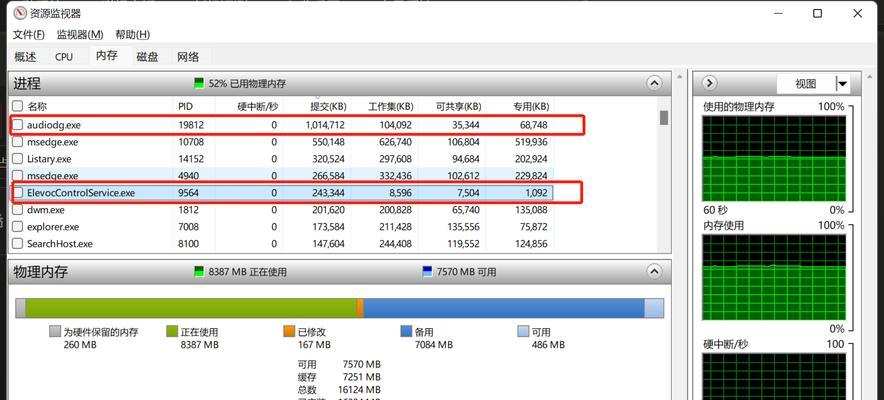The height and width of the screenshot is (400, 884).
Task: Click the 视图 button
Action: tap(806, 84)
